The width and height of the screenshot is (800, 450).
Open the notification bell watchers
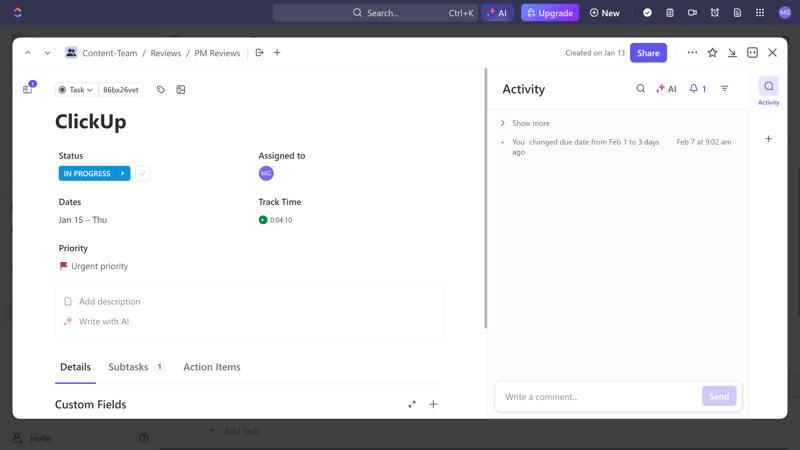click(697, 89)
